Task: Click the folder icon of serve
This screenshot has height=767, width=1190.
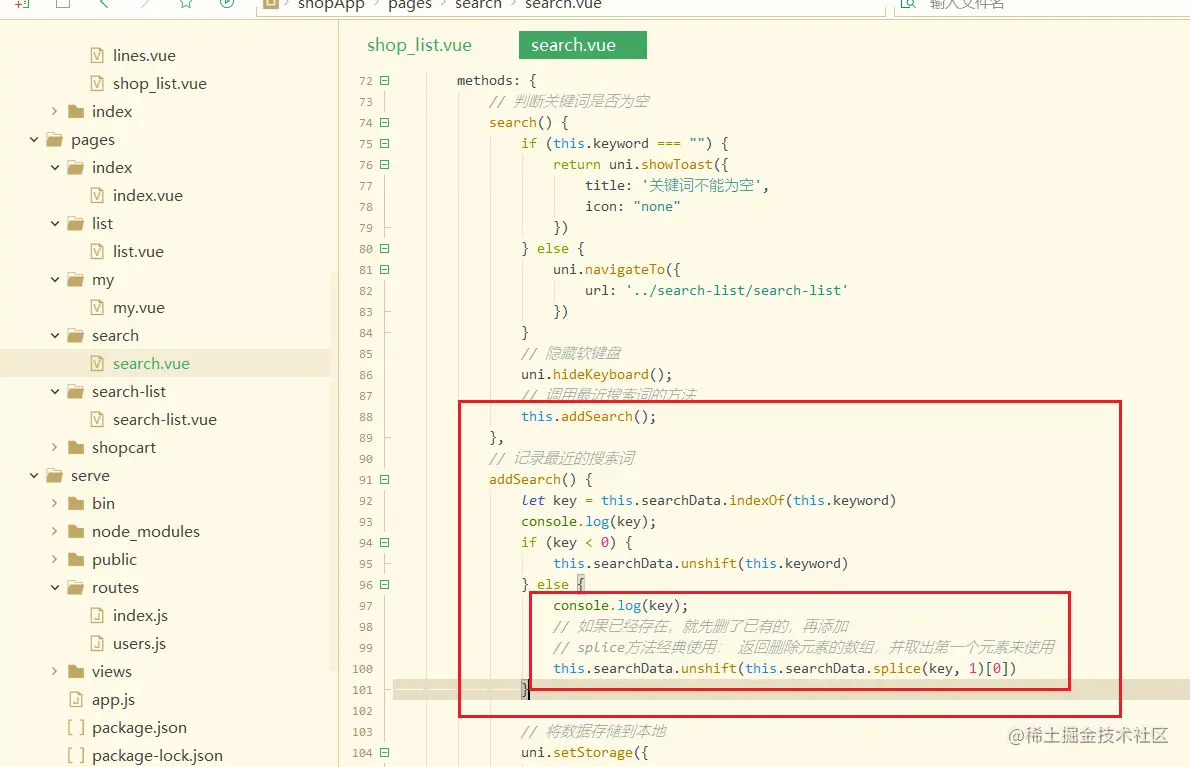Action: pos(55,476)
